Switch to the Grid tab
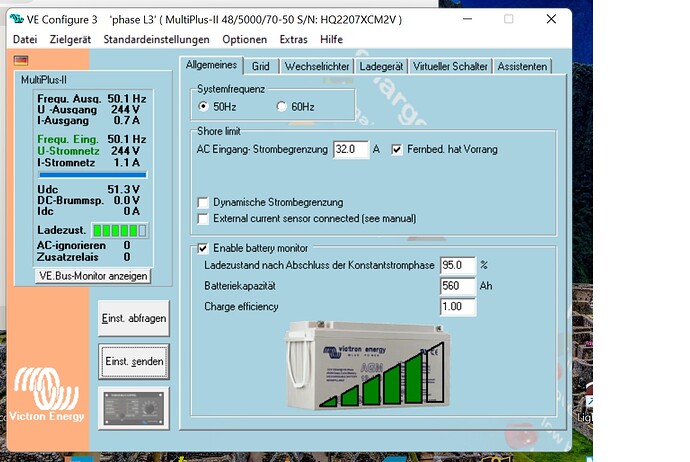The height and width of the screenshot is (462, 690). pos(261,66)
